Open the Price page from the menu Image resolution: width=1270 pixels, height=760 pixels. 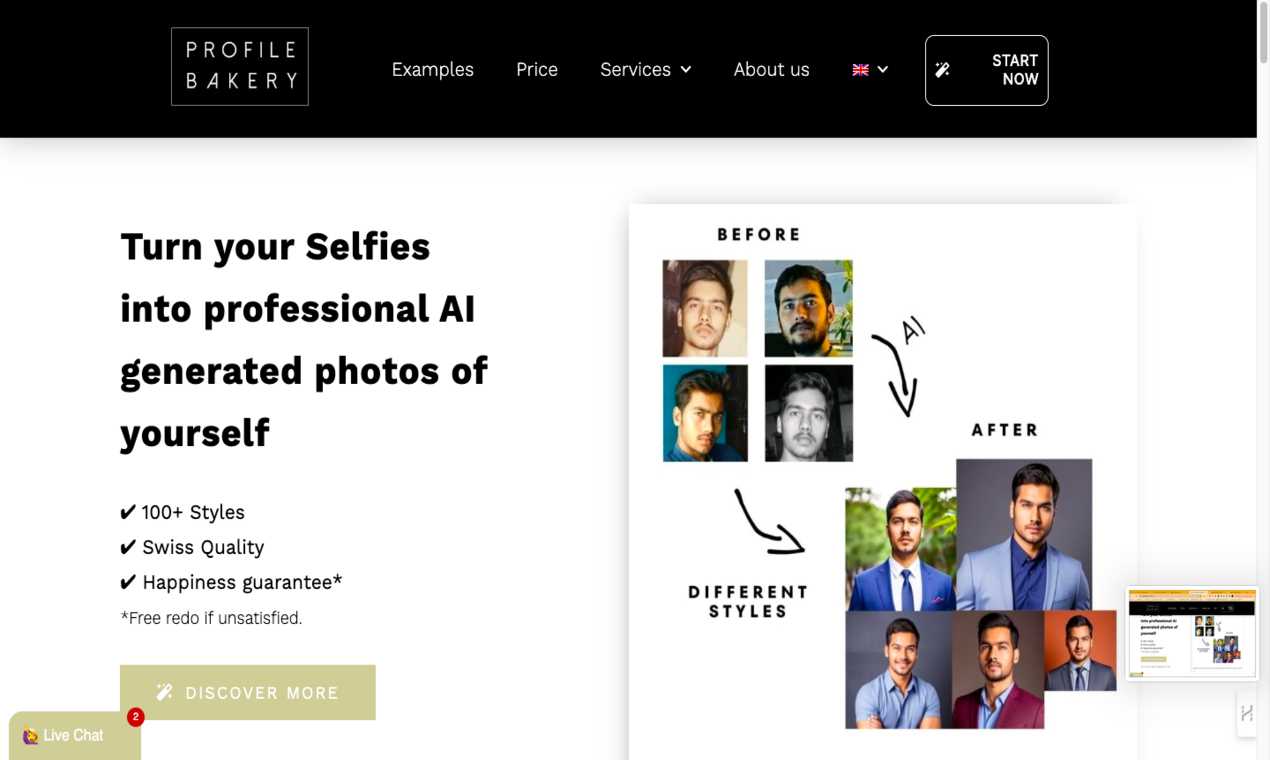point(536,69)
